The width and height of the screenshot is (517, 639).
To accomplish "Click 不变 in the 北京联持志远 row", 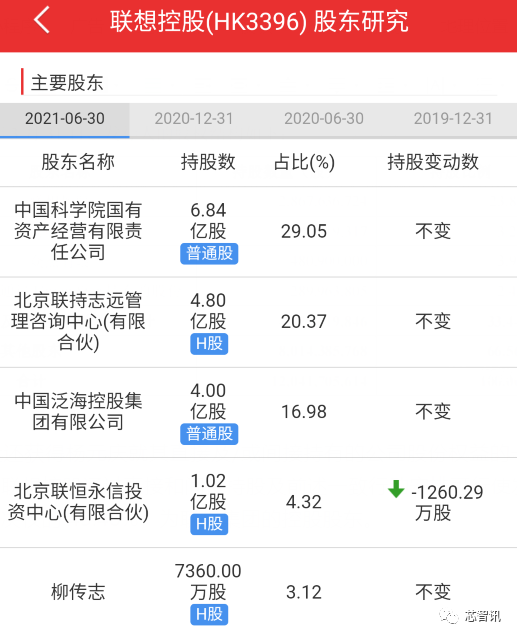I will tap(433, 321).
